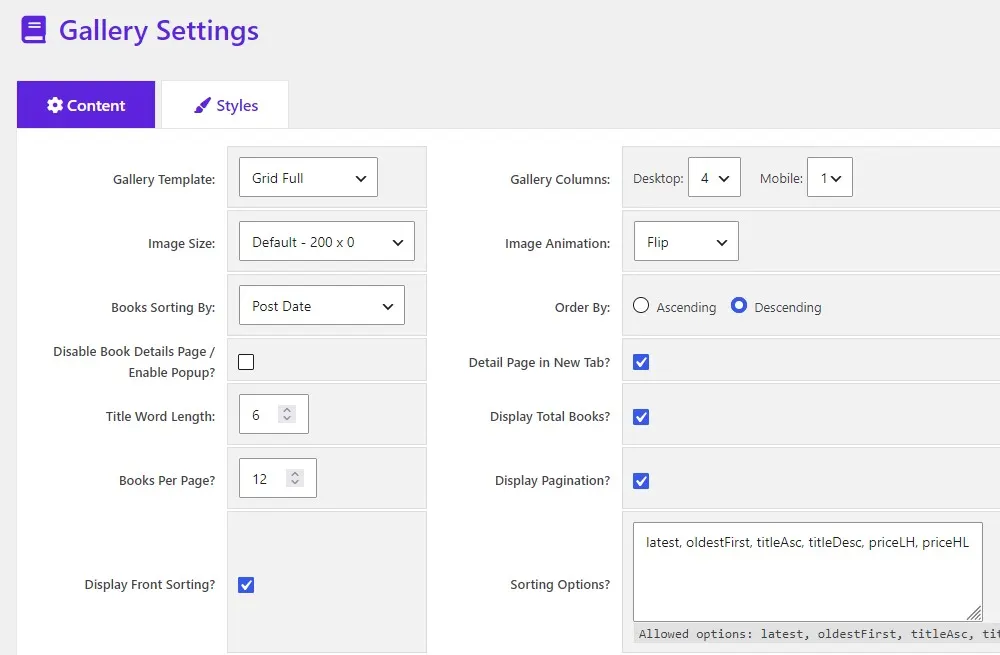1000x655 pixels.
Task: Click the Order By label
Action: pos(582,307)
